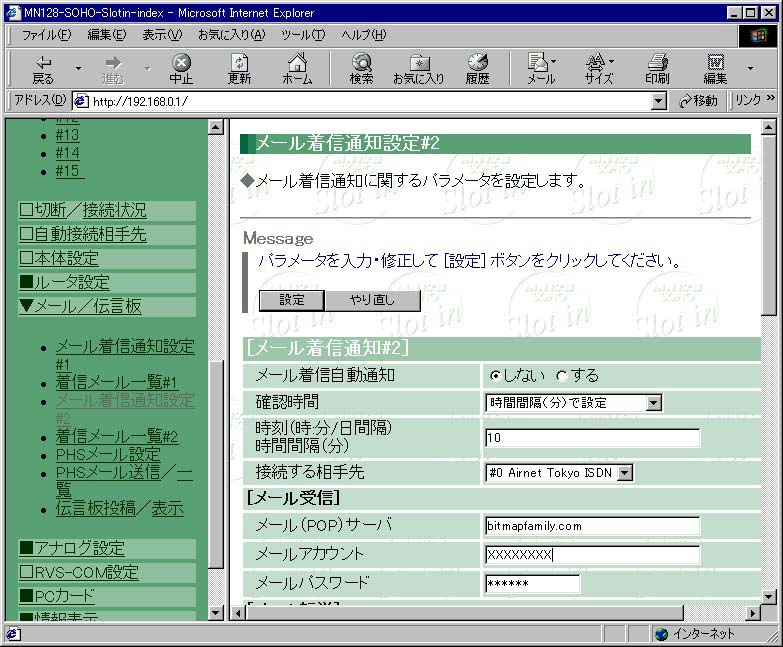Open the PHSメール設定 link
783x647 pixels.
[108, 454]
